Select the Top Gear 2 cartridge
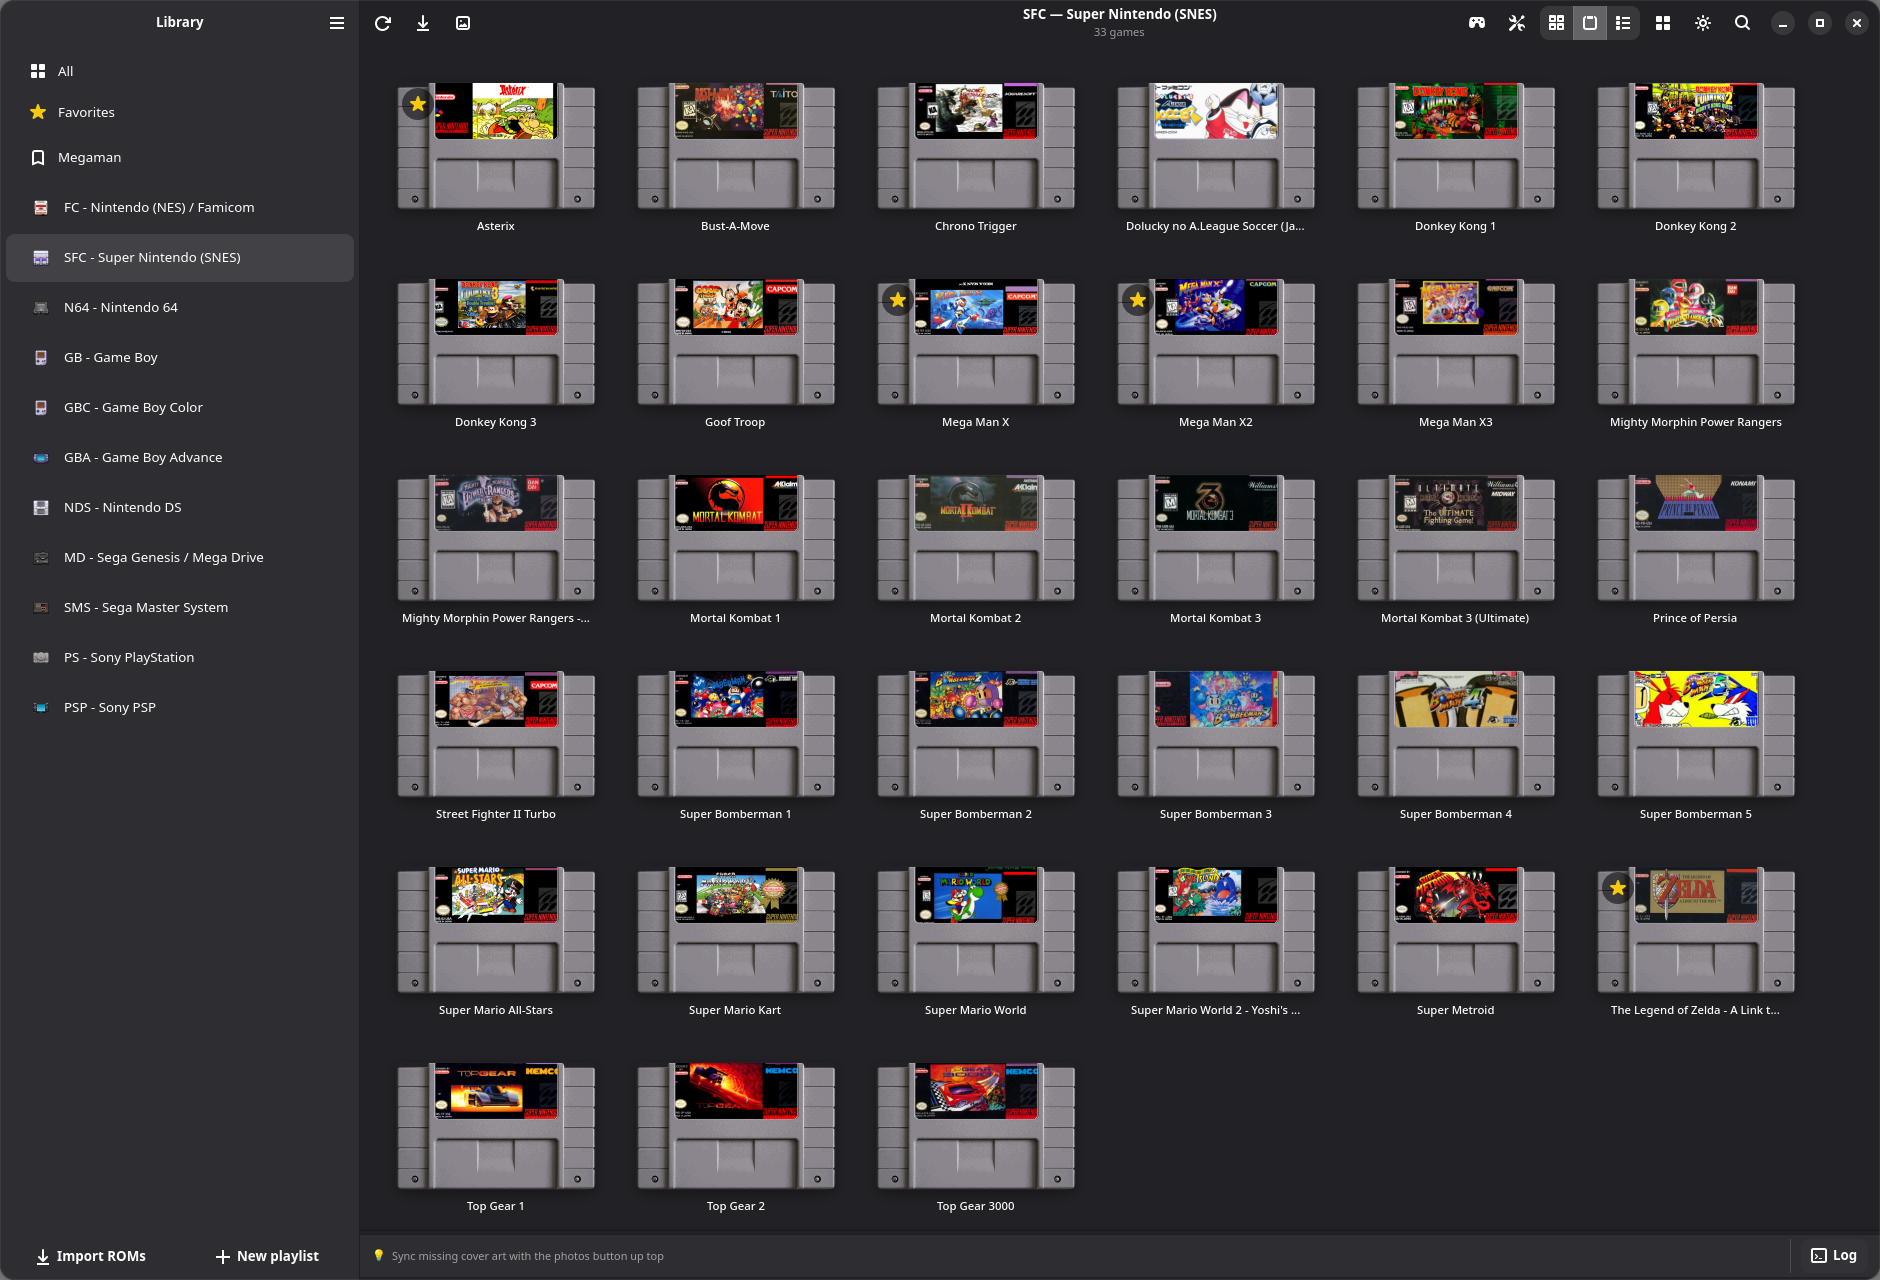The image size is (1880, 1280). click(x=736, y=1126)
